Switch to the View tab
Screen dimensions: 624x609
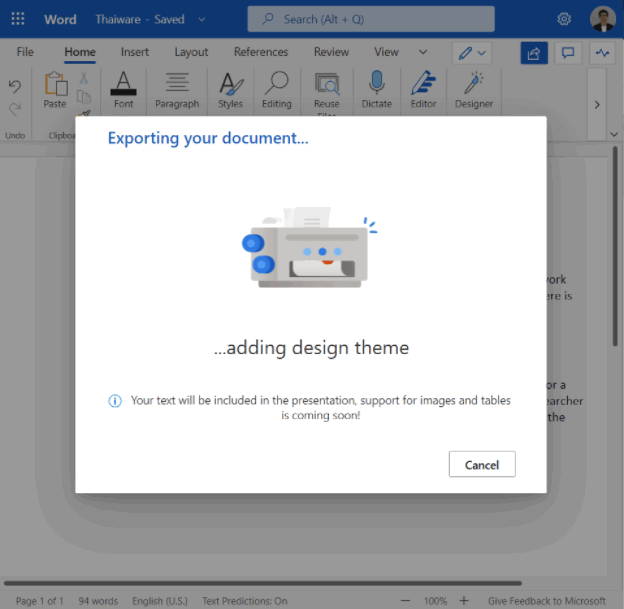pyautogui.click(x=386, y=52)
